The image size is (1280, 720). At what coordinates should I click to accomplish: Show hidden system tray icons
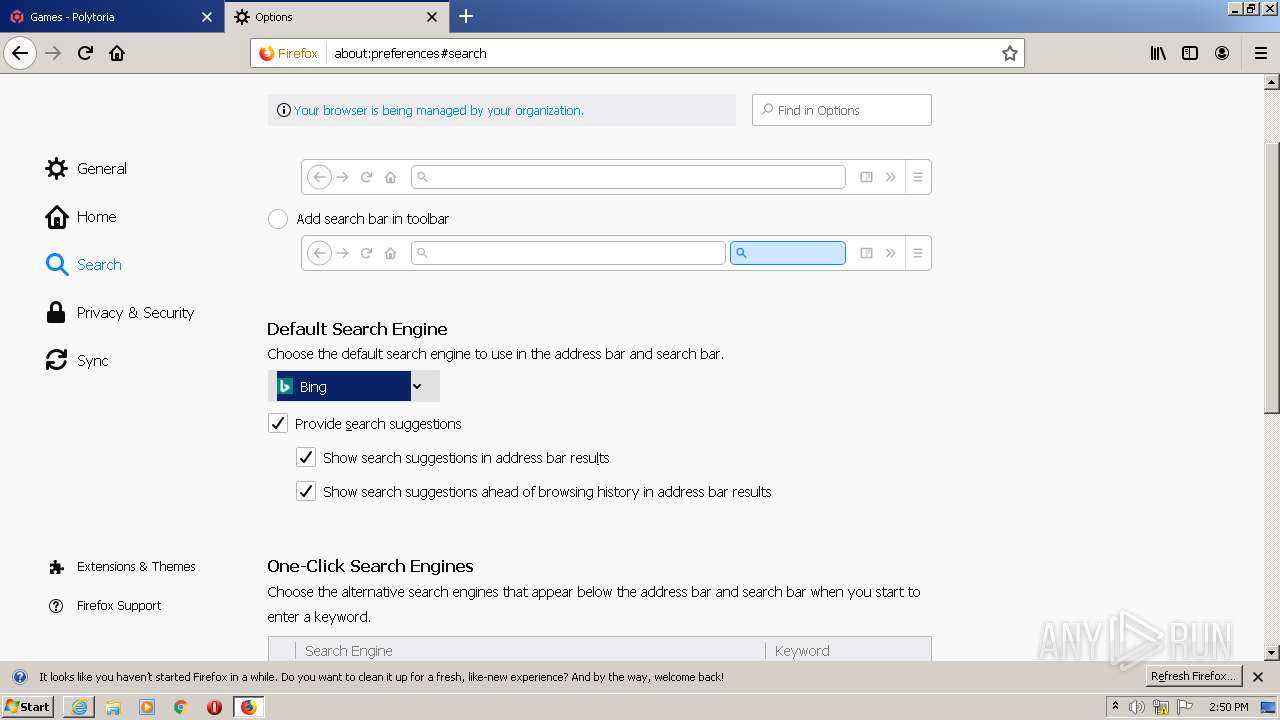point(1116,707)
